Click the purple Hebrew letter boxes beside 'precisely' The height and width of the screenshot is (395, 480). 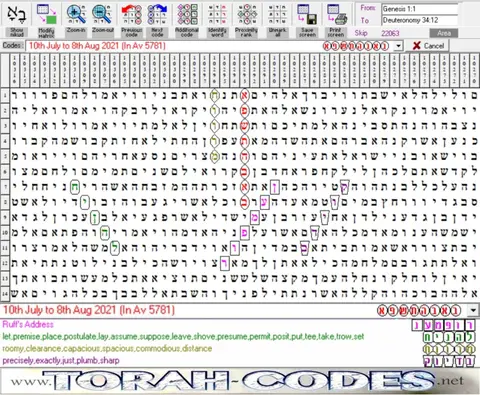pyautogui.click(x=449, y=361)
